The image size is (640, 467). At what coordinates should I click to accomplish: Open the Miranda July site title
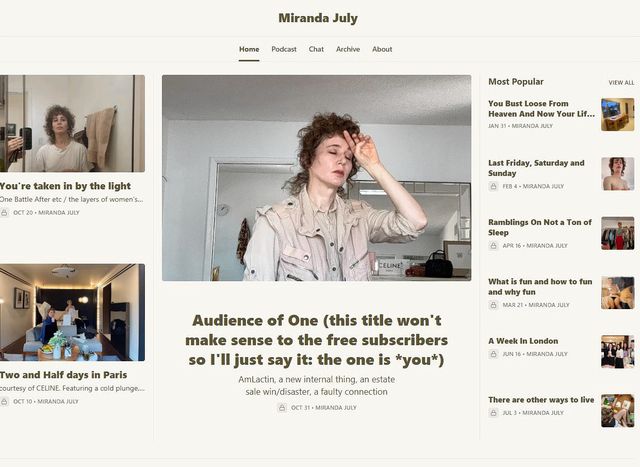point(318,18)
